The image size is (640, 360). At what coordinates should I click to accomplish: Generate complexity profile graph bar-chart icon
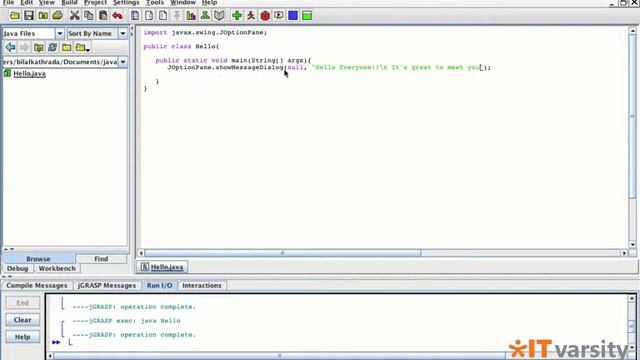click(191, 16)
